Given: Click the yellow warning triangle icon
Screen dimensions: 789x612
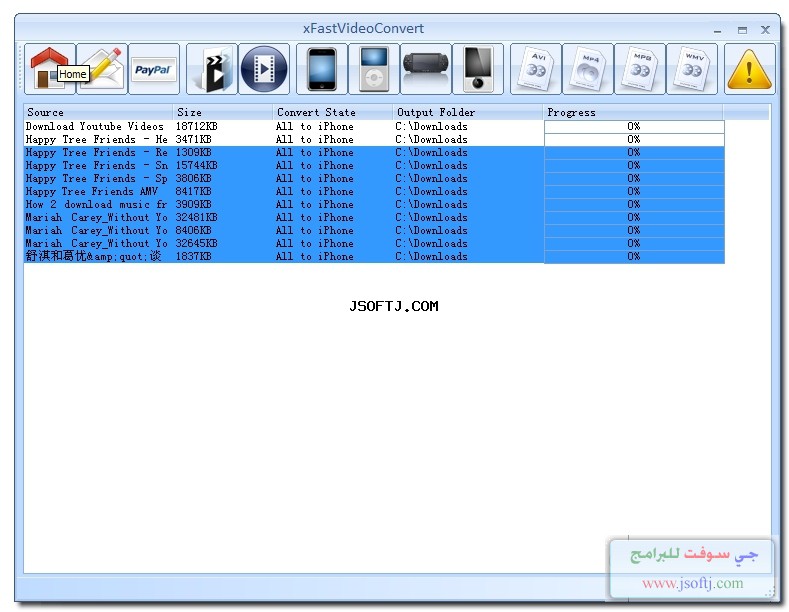Looking at the screenshot, I should pos(750,68).
